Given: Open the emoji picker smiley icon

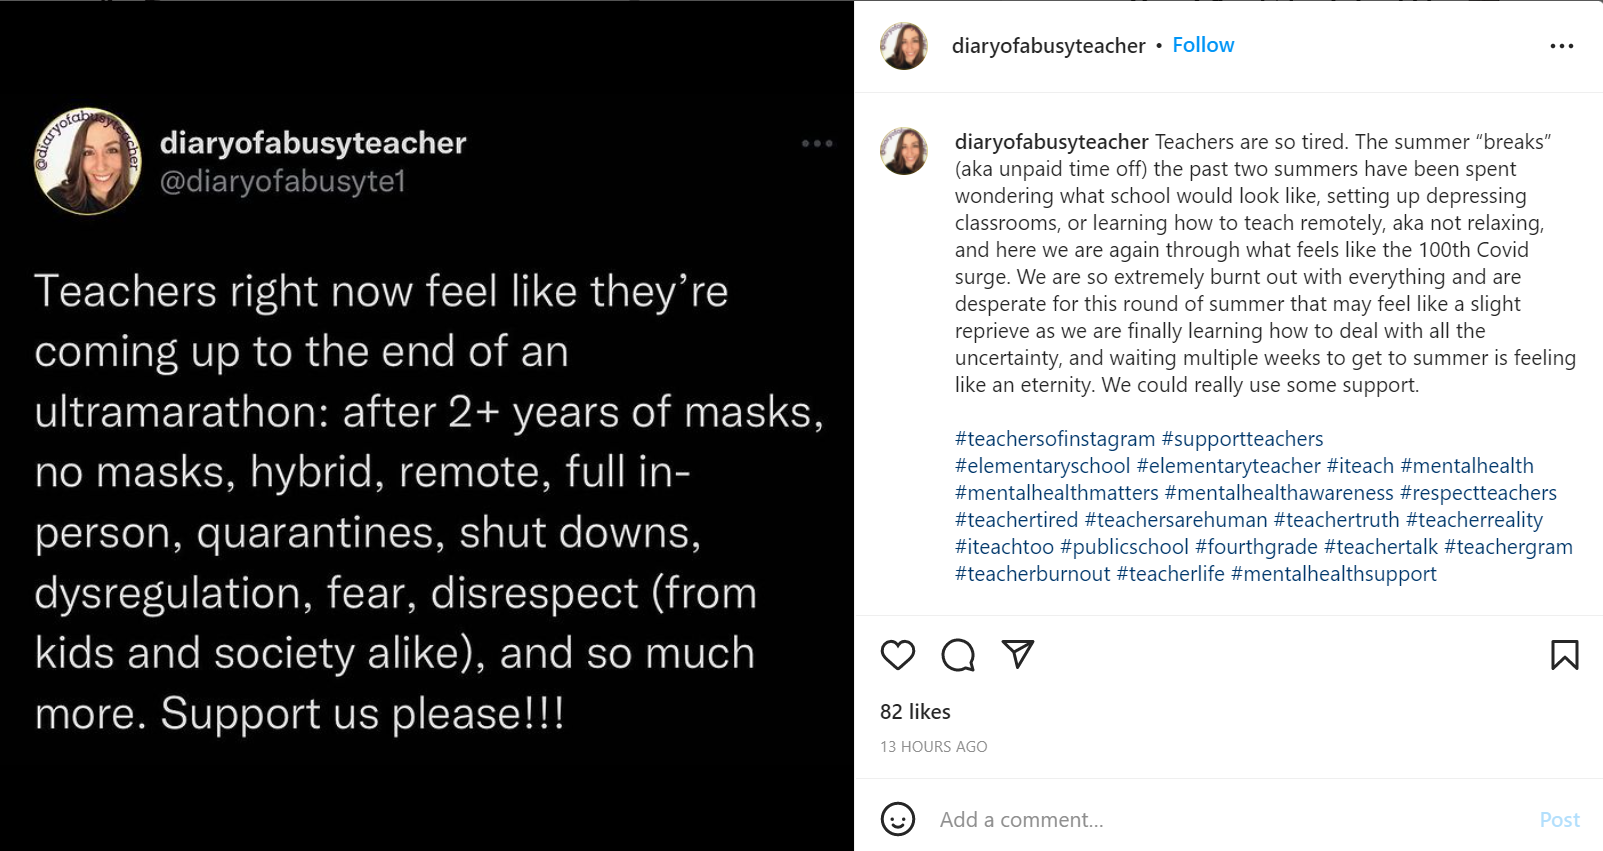Looking at the screenshot, I should (898, 819).
